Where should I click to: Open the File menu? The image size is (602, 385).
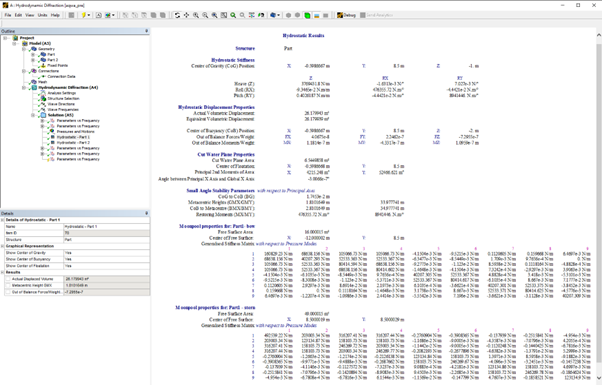(8, 15)
